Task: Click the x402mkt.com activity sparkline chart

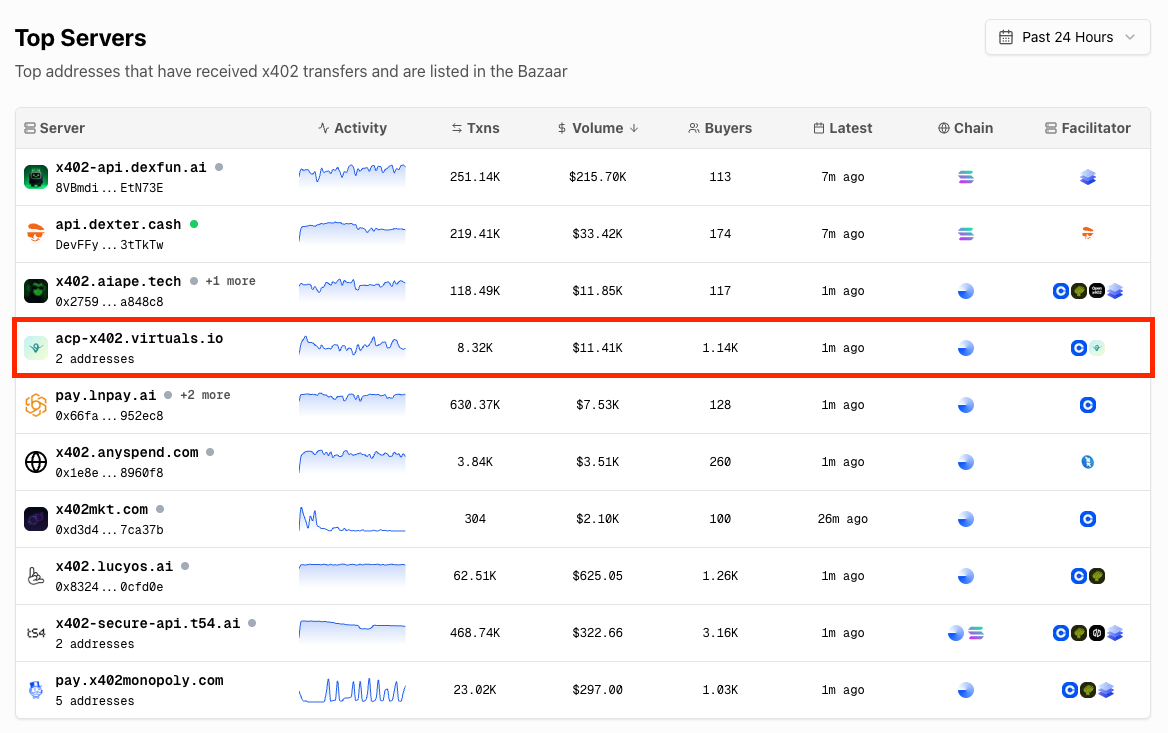Action: 352,519
